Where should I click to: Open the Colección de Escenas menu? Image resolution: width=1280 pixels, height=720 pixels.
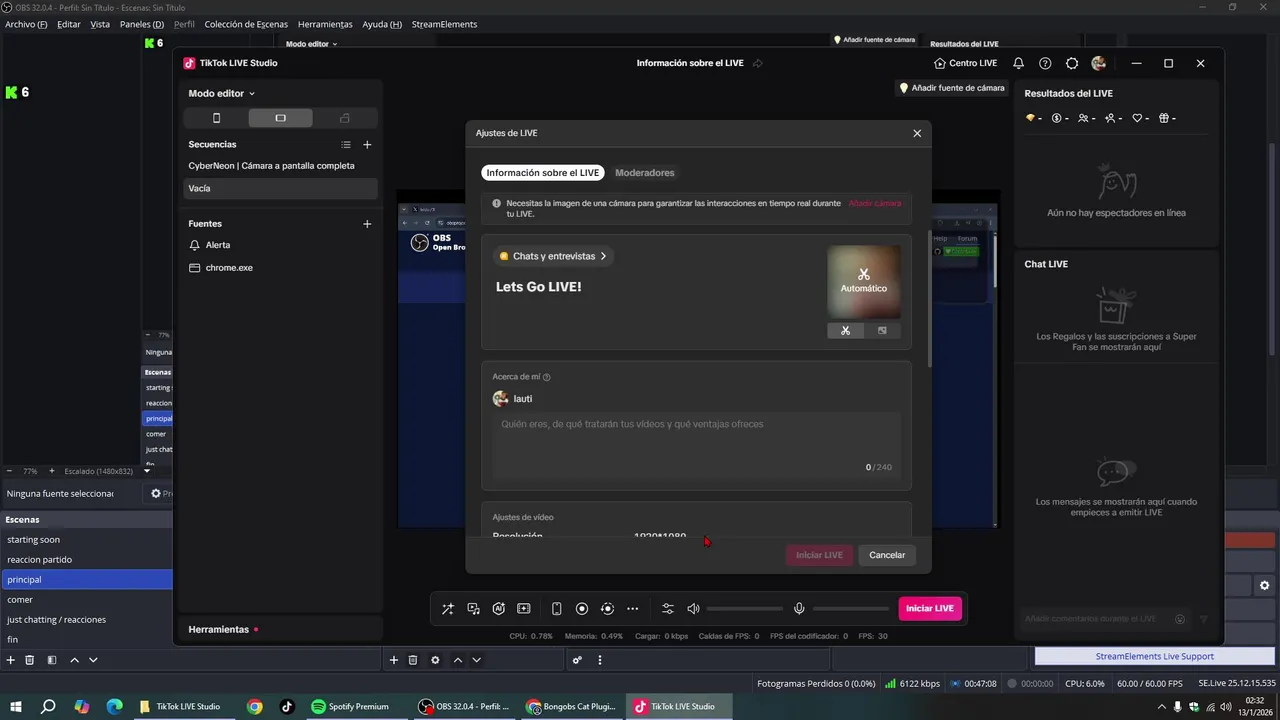pos(246,24)
